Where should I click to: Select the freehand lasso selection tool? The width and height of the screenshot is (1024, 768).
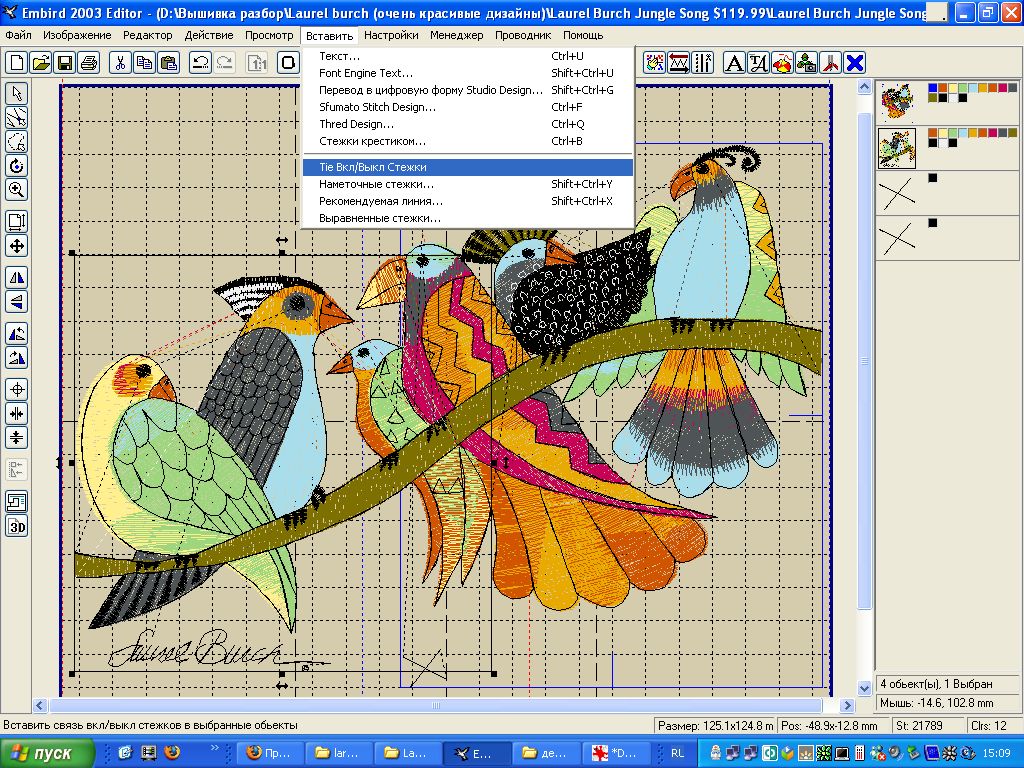pos(17,141)
